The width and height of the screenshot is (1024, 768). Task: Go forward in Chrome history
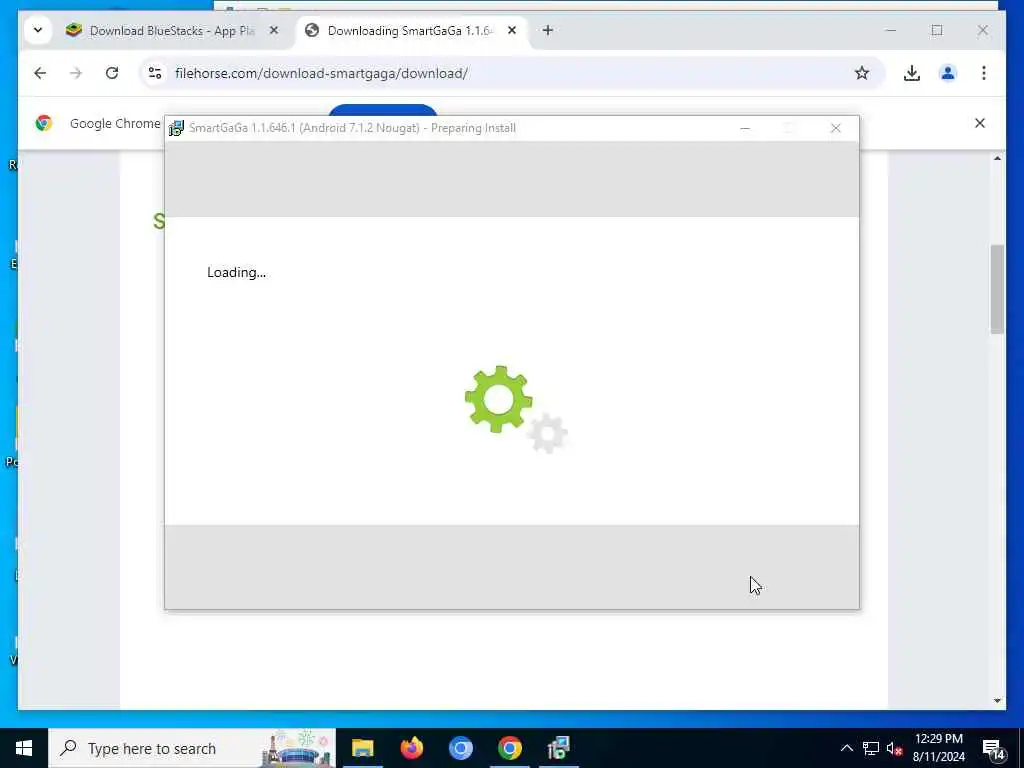[76, 73]
